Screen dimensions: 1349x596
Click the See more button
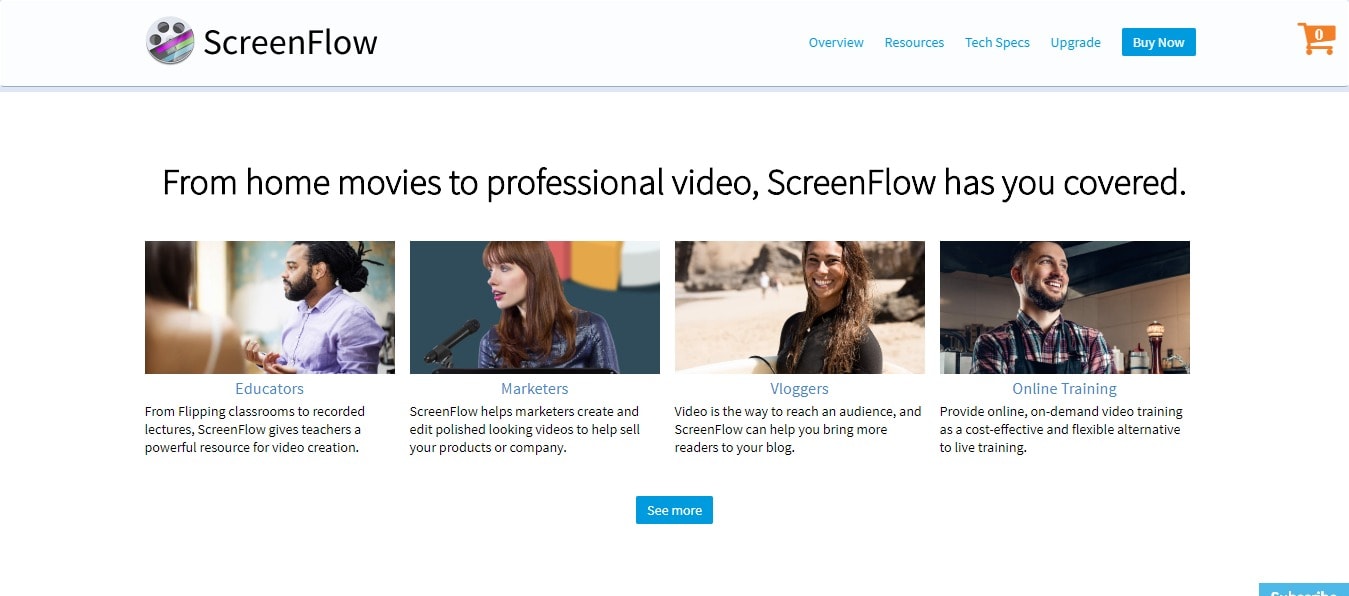coord(674,510)
